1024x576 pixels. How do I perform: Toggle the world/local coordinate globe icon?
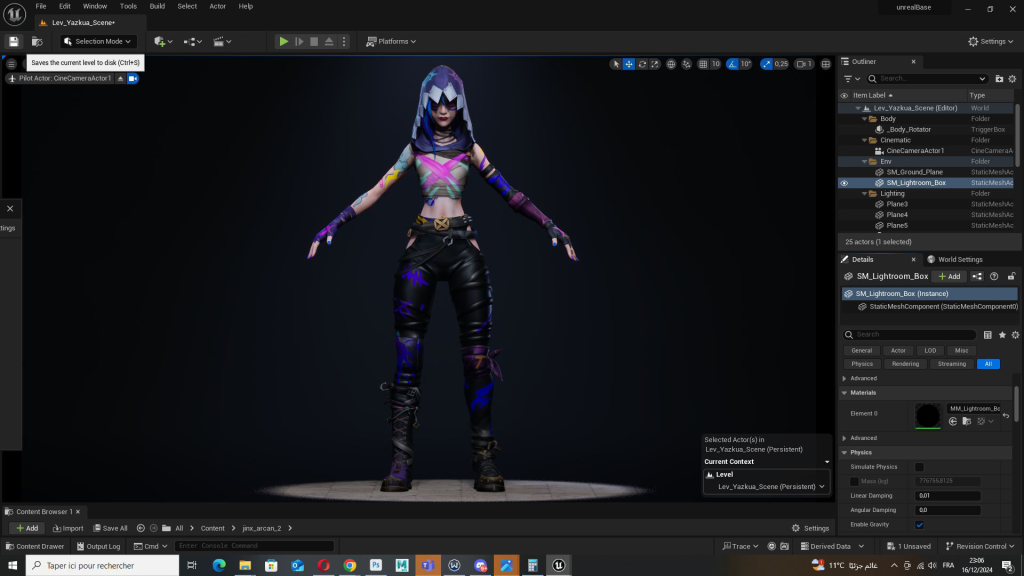tap(671, 64)
